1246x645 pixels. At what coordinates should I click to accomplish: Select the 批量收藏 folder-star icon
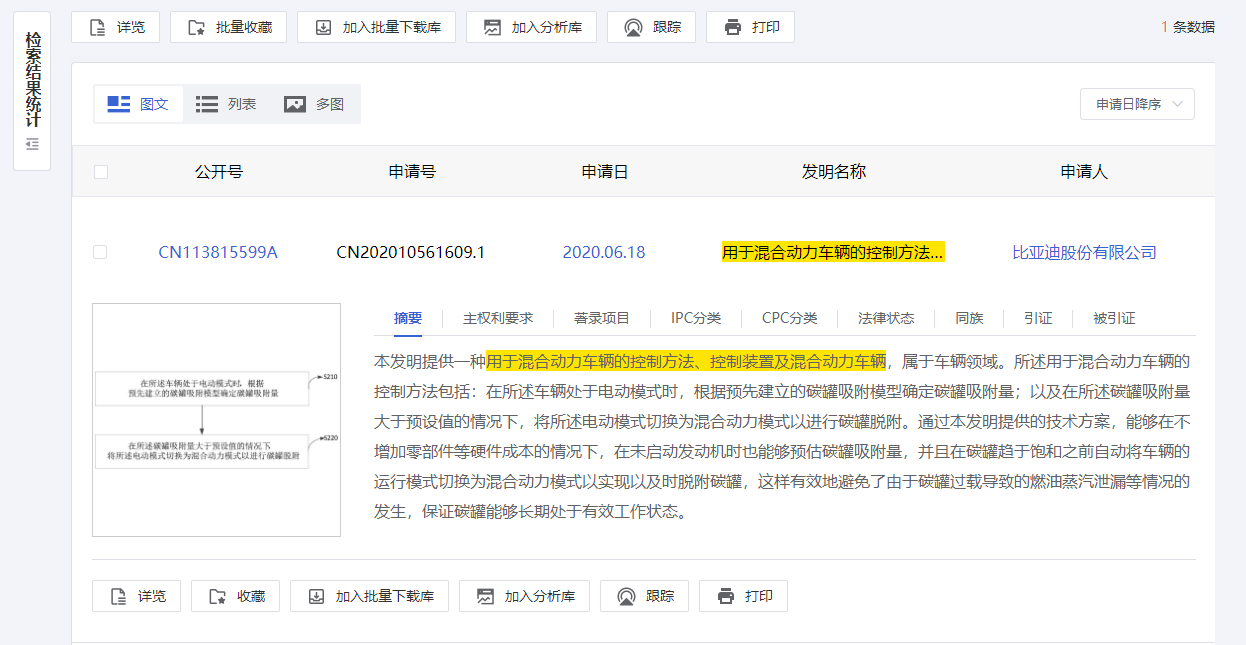pyautogui.click(x=199, y=26)
